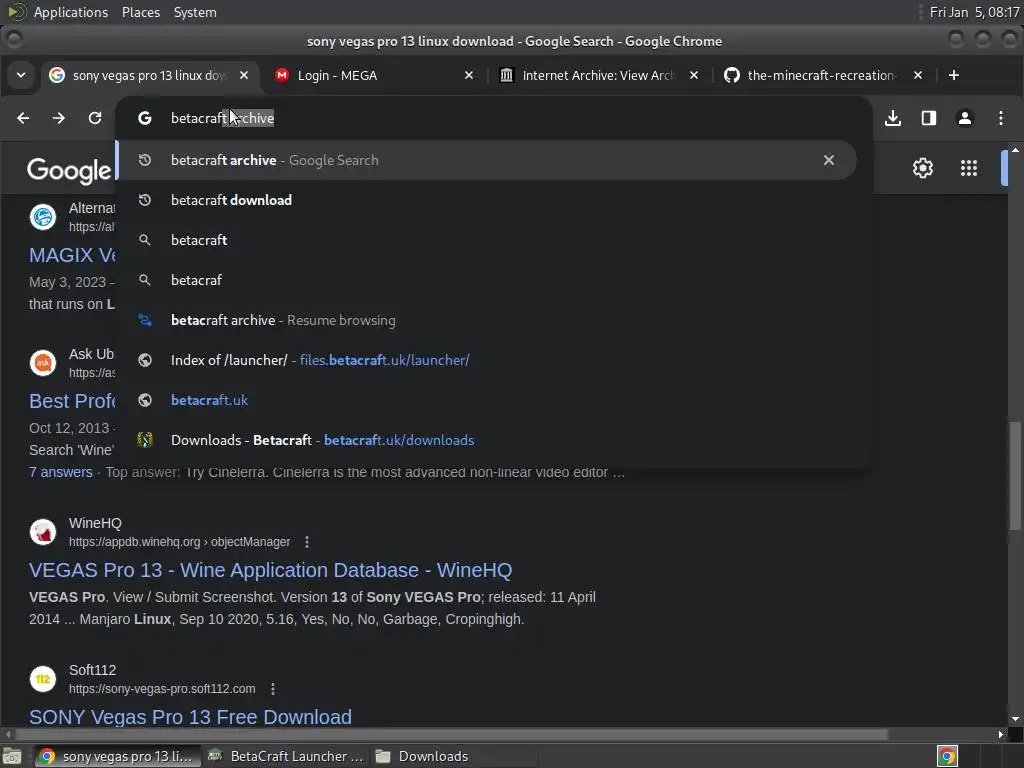Viewport: 1024px width, 768px height.
Task: Go back to the previous page
Action: (23, 118)
